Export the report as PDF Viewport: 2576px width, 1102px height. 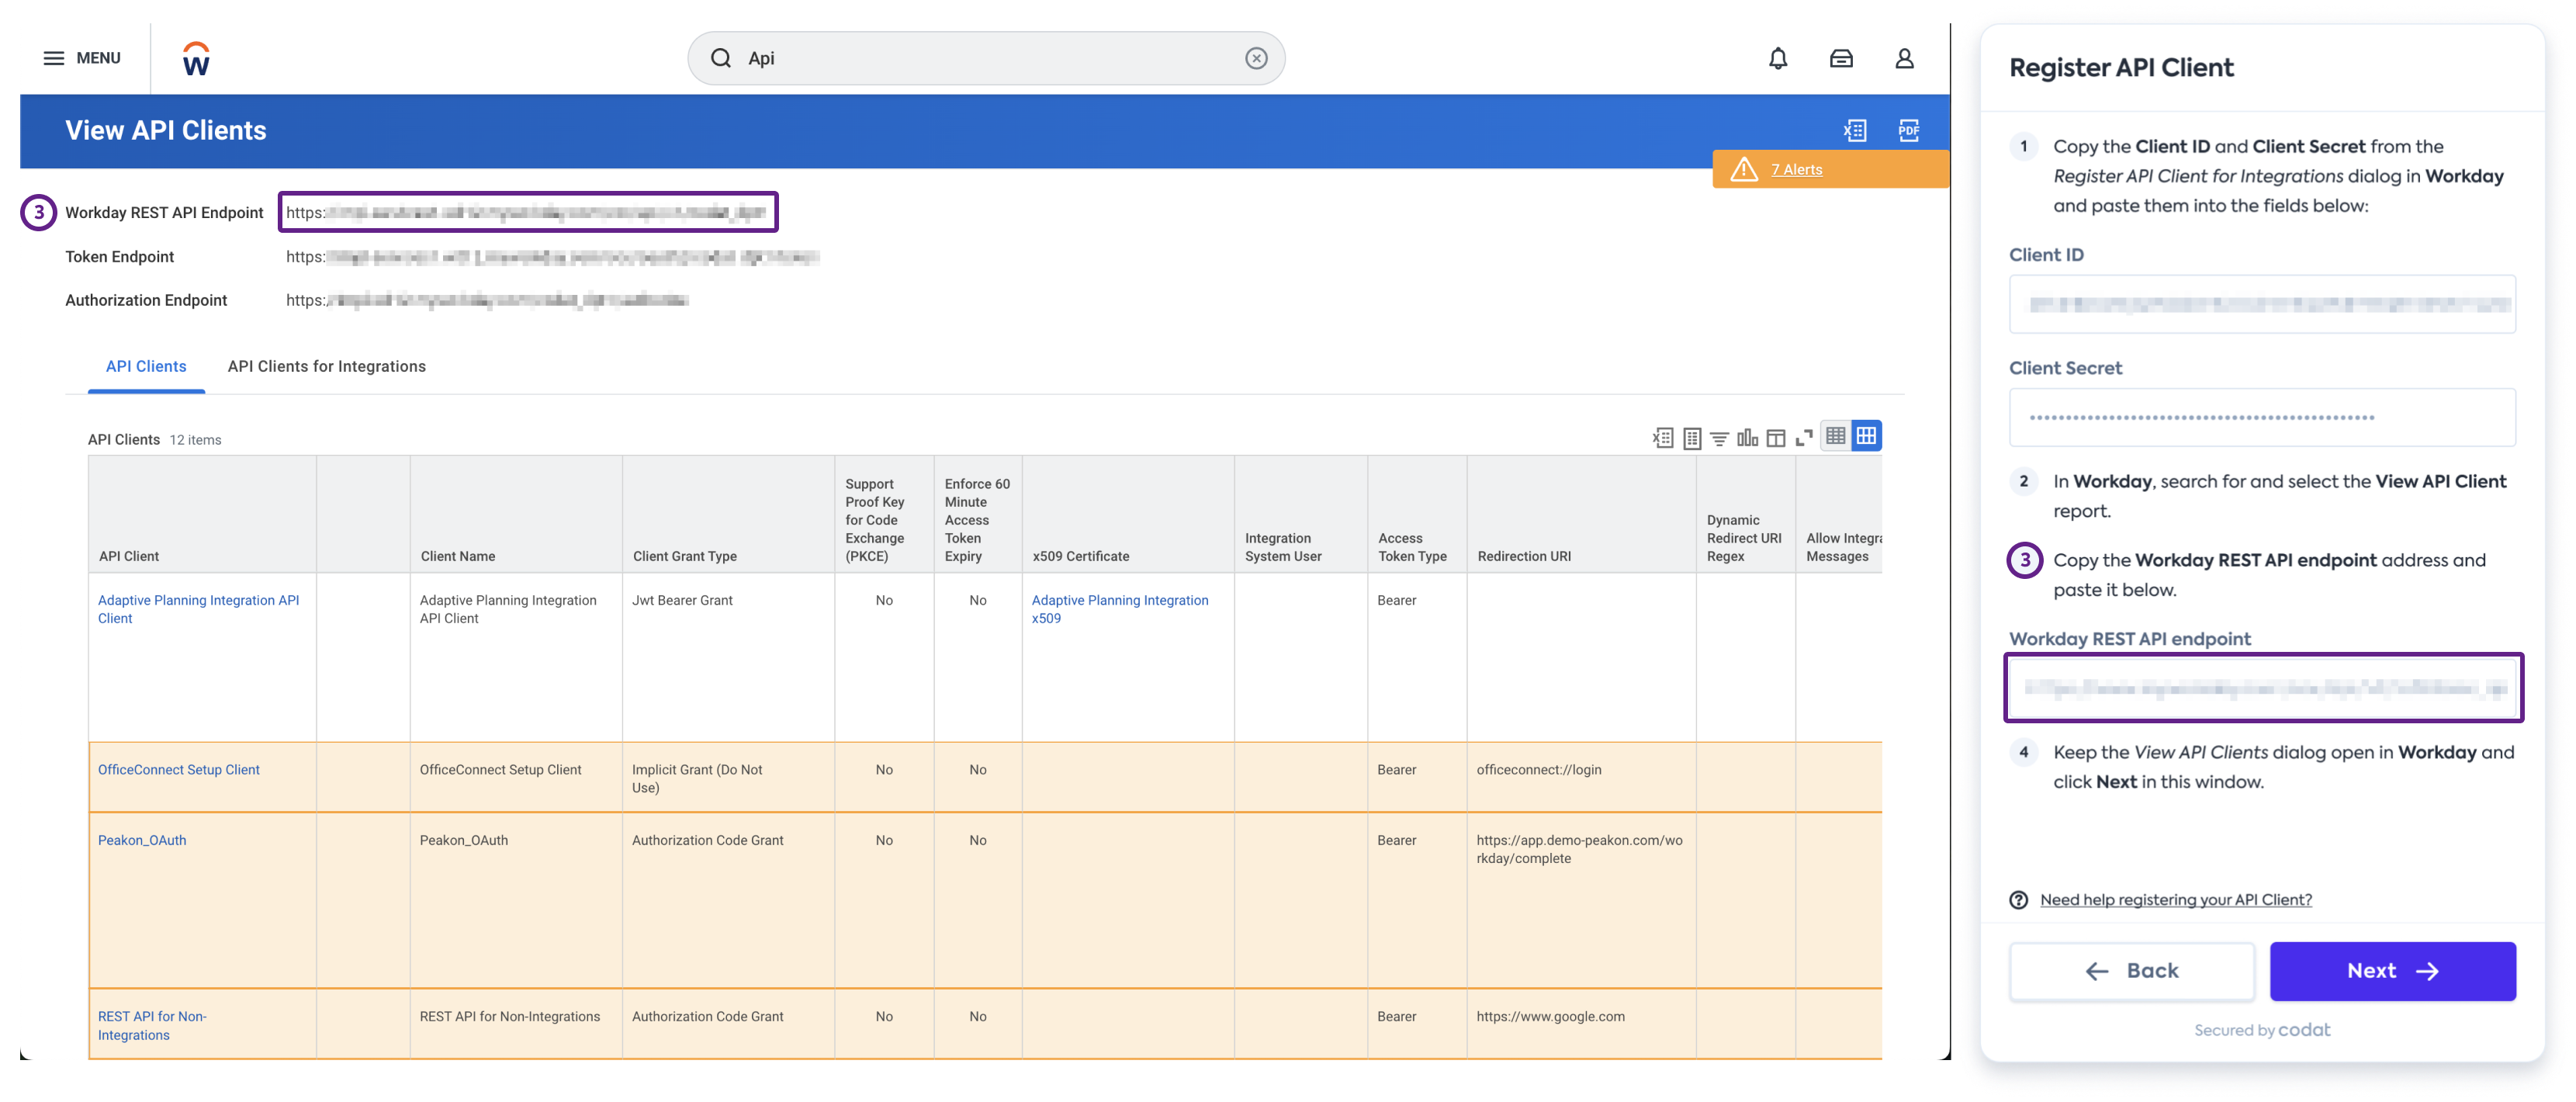point(1908,130)
